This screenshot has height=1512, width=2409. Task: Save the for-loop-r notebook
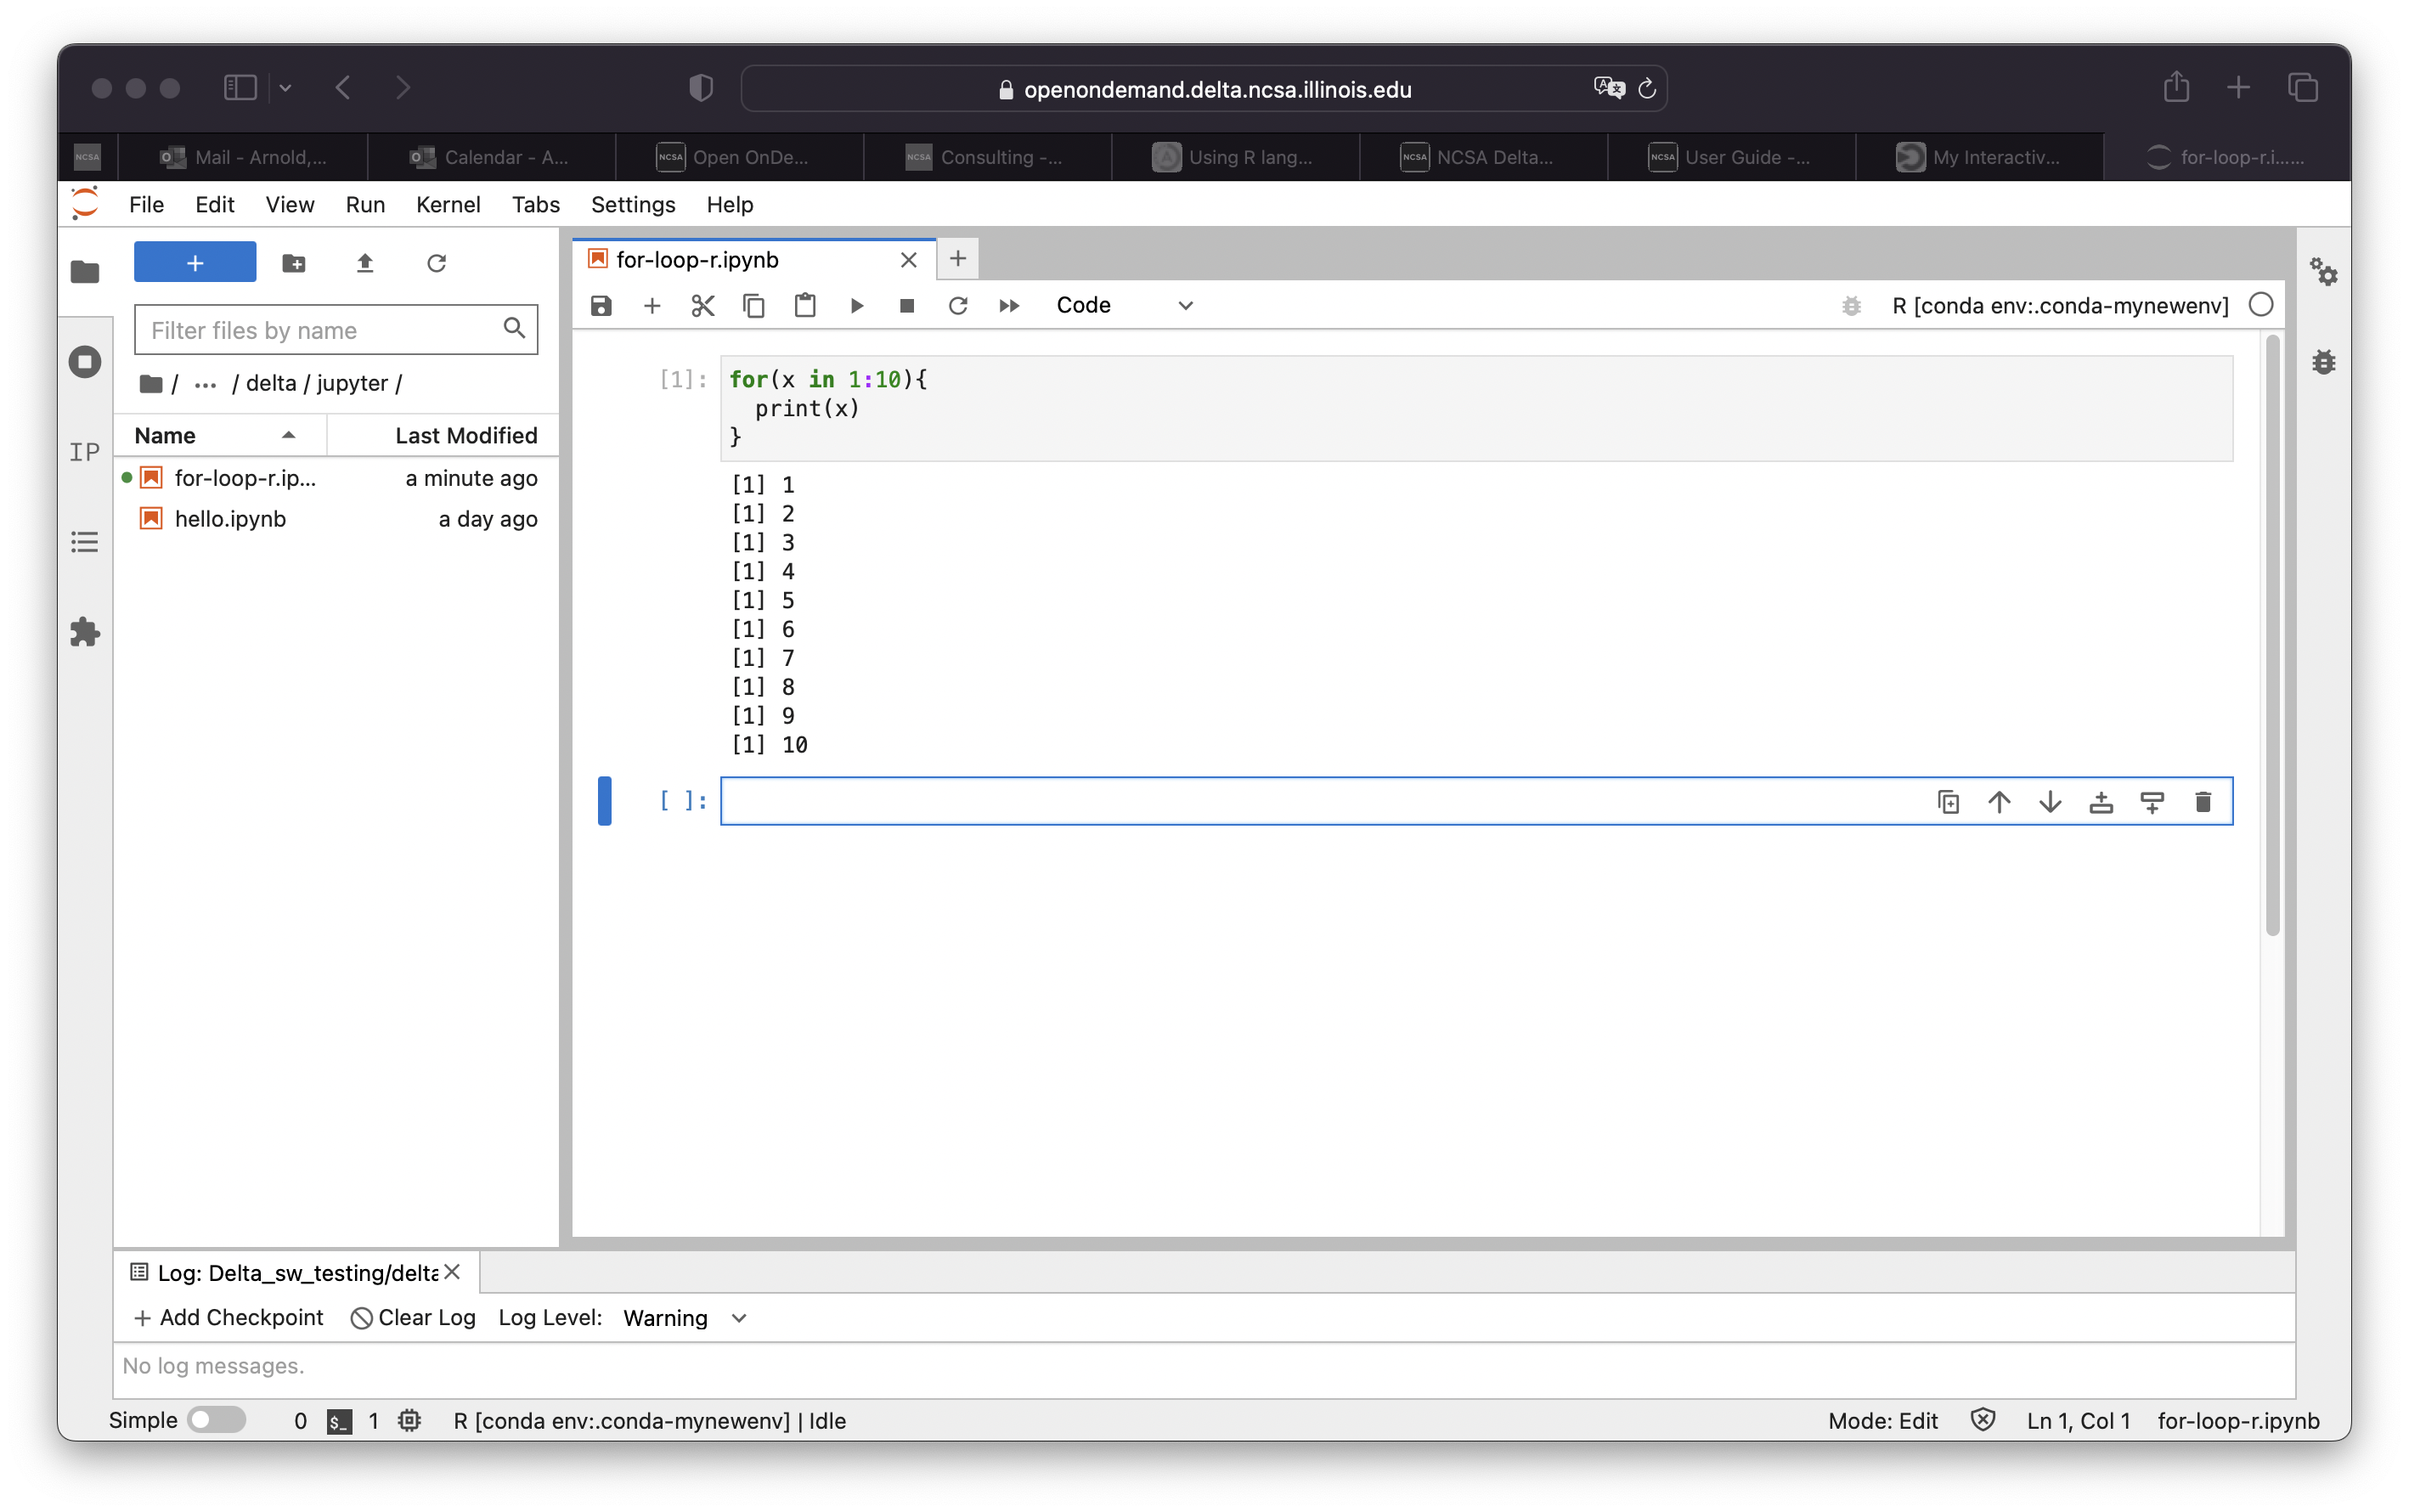pyautogui.click(x=600, y=305)
